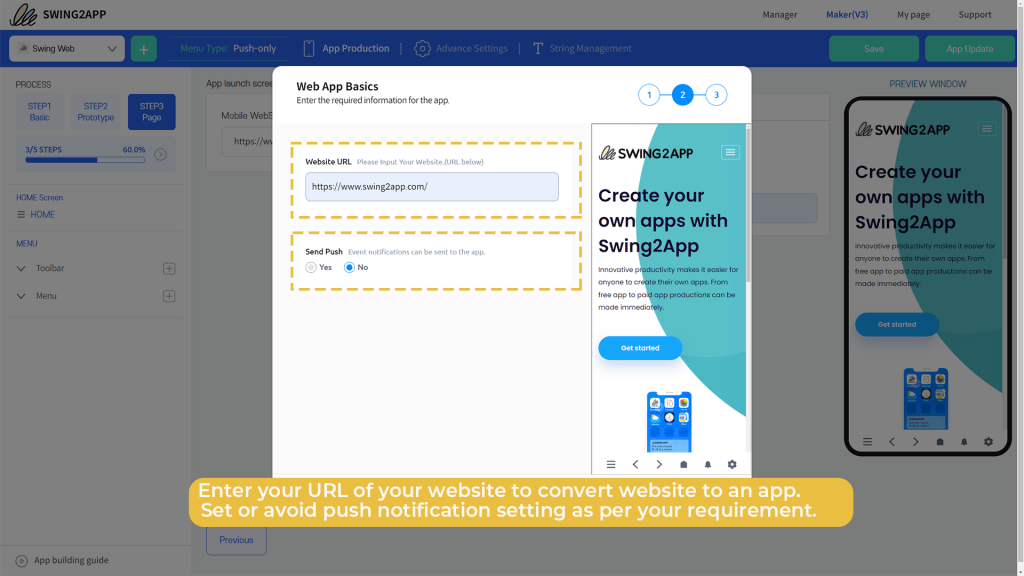Screen dimensions: 1024x576
Task: Click the 3/5 steps progress bar
Action: tap(85, 160)
